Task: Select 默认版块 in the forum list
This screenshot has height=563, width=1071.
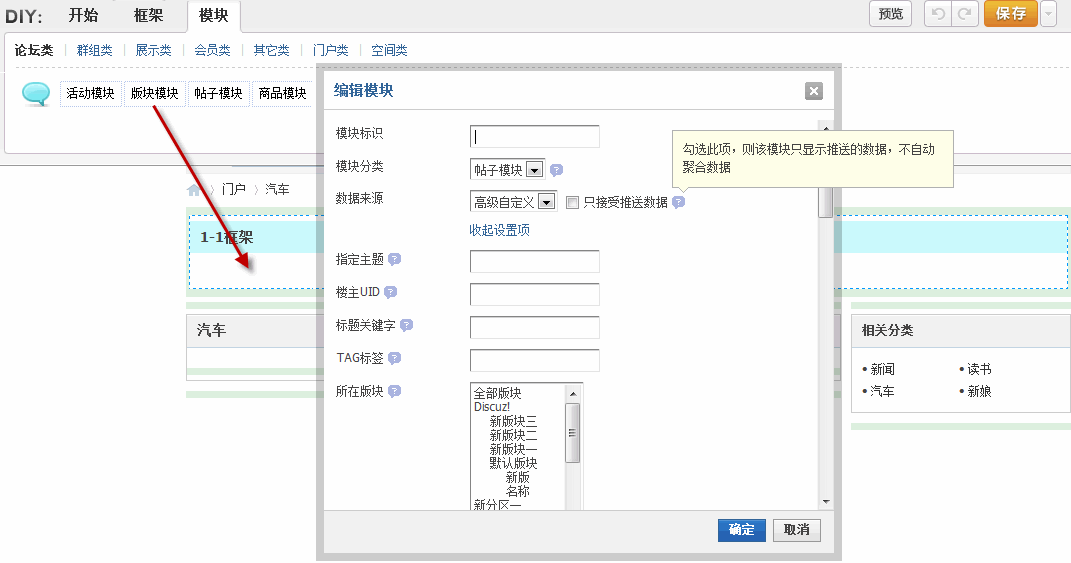Action: pos(513,463)
